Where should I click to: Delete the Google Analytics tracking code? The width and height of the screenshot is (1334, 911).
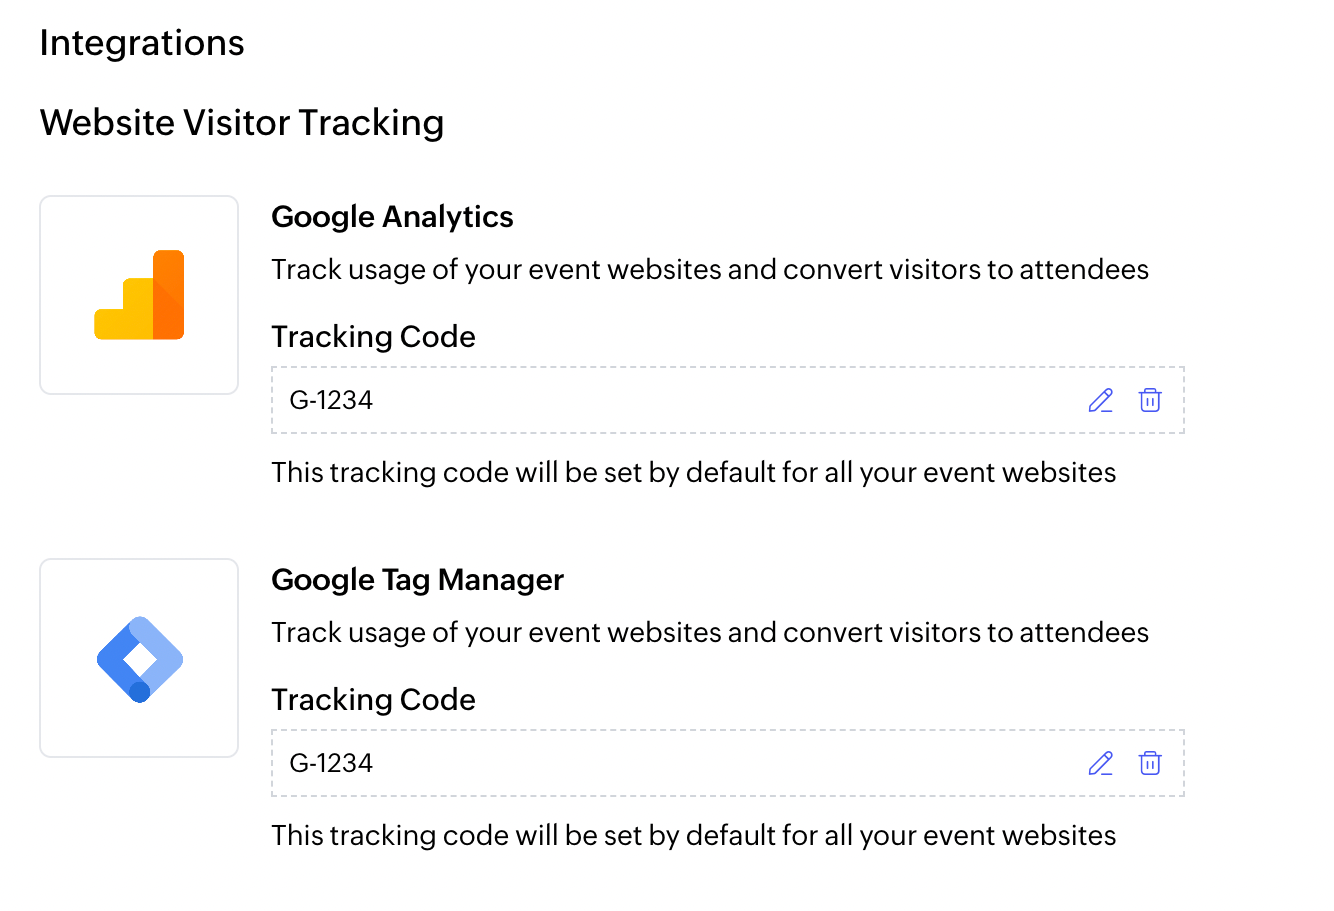pos(1150,401)
